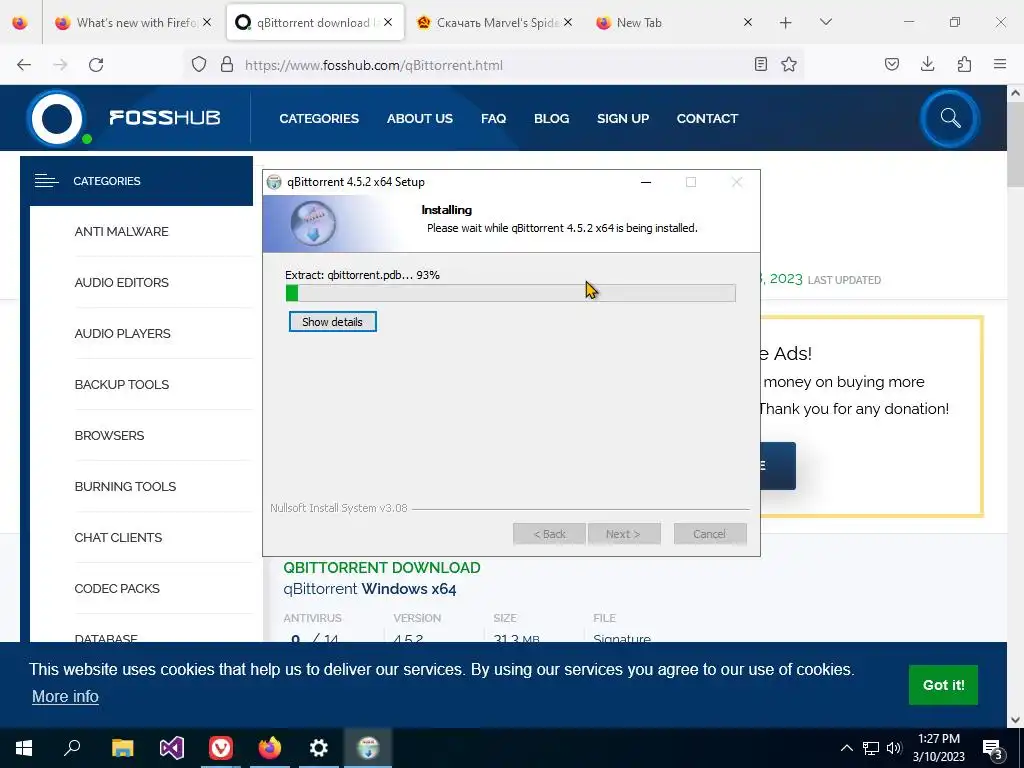Bookmark this page with the star icon

click(x=789, y=65)
